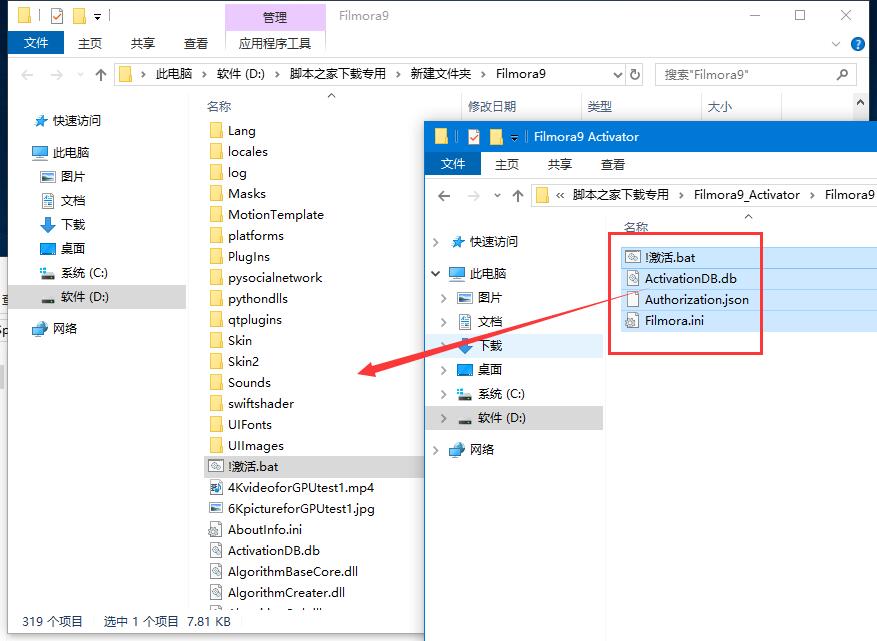Screen dimensions: 877x641
Task: Open the 应用程序工具 ribbon tab
Action: [x=275, y=43]
